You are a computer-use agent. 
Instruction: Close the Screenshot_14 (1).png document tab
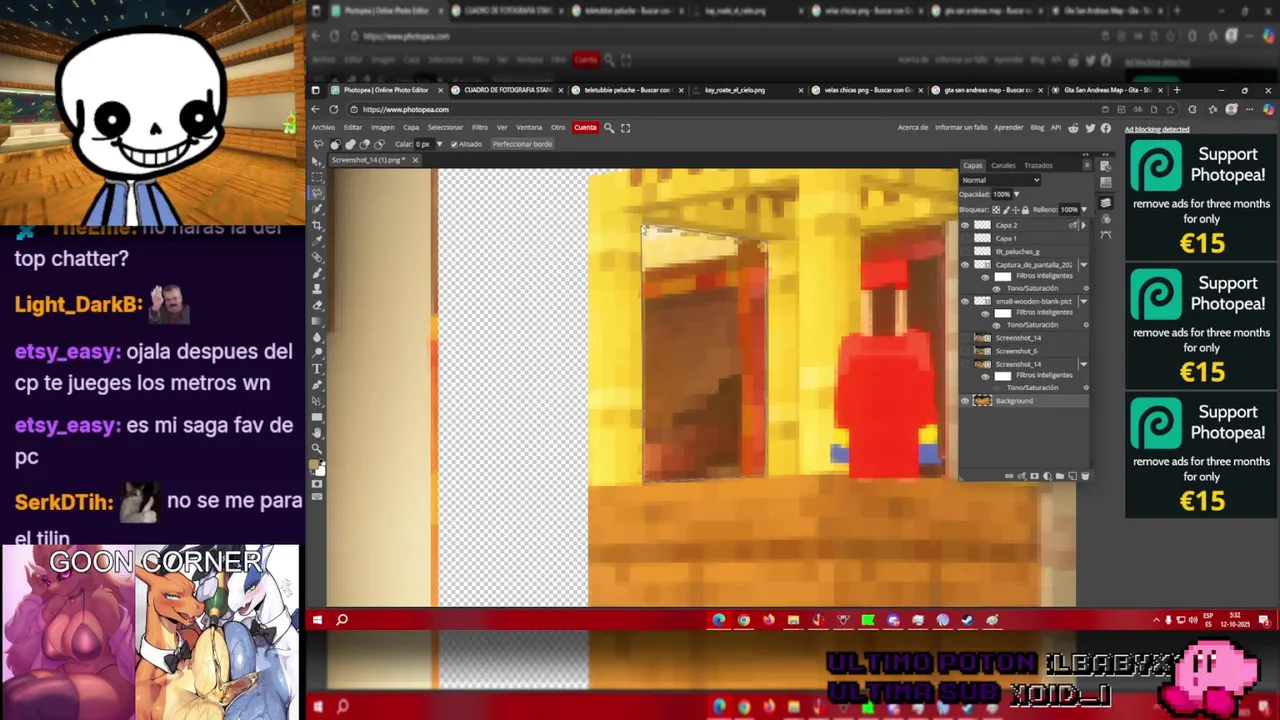(415, 160)
